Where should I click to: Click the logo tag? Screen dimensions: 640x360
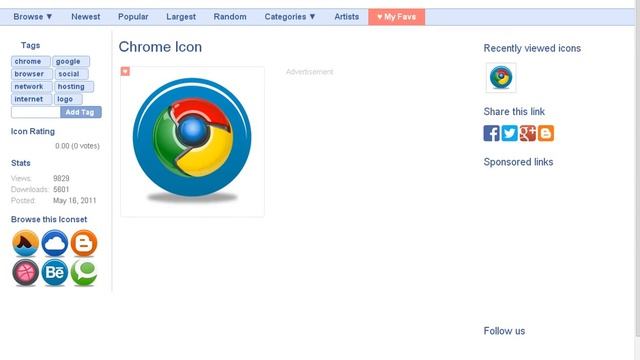click(x=68, y=99)
